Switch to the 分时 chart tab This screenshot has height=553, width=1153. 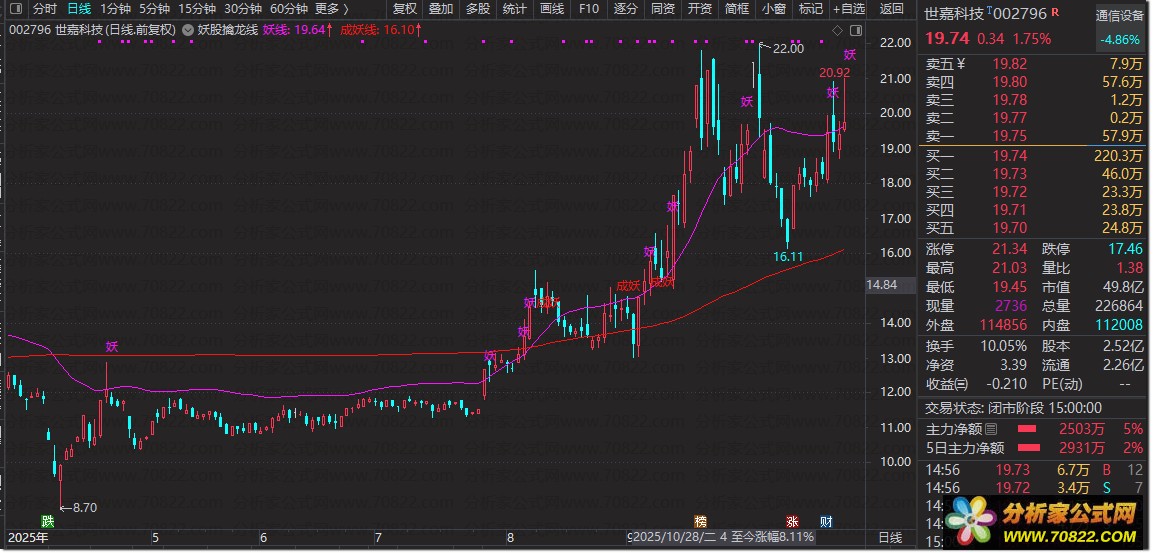(x=44, y=9)
